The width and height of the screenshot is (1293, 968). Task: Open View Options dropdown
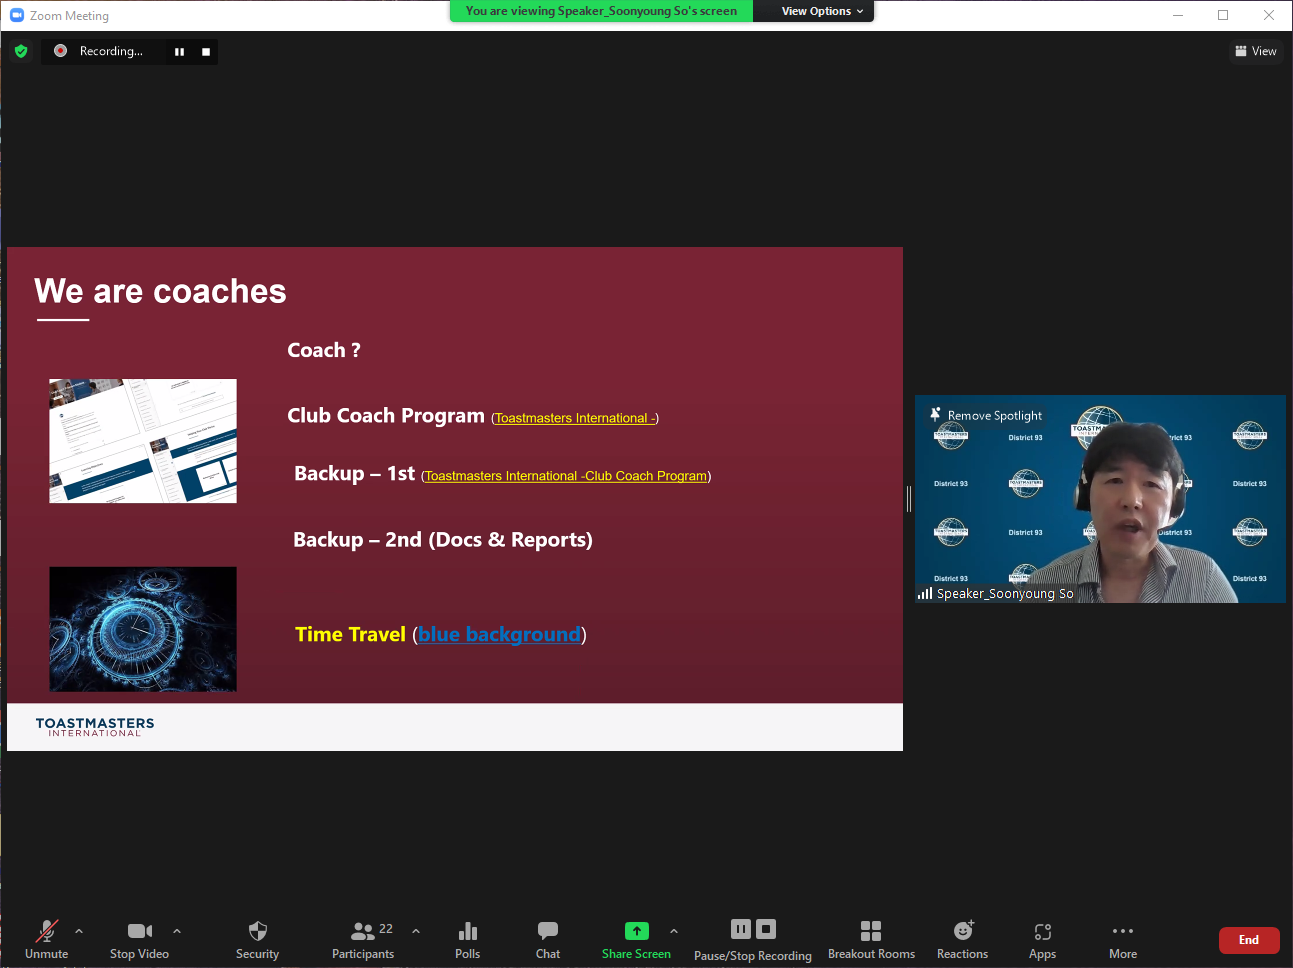tap(822, 11)
